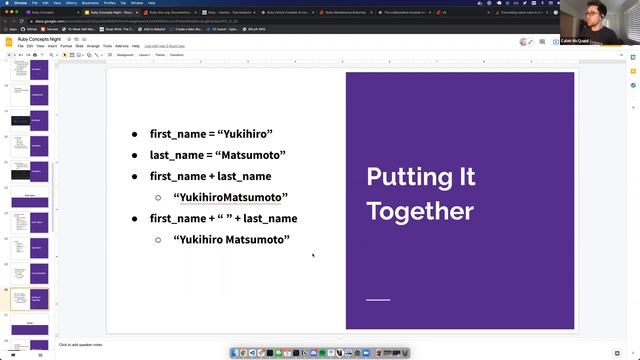This screenshot has height=360, width=640.
Task: Select the Paint format tool
Action: coord(42,55)
